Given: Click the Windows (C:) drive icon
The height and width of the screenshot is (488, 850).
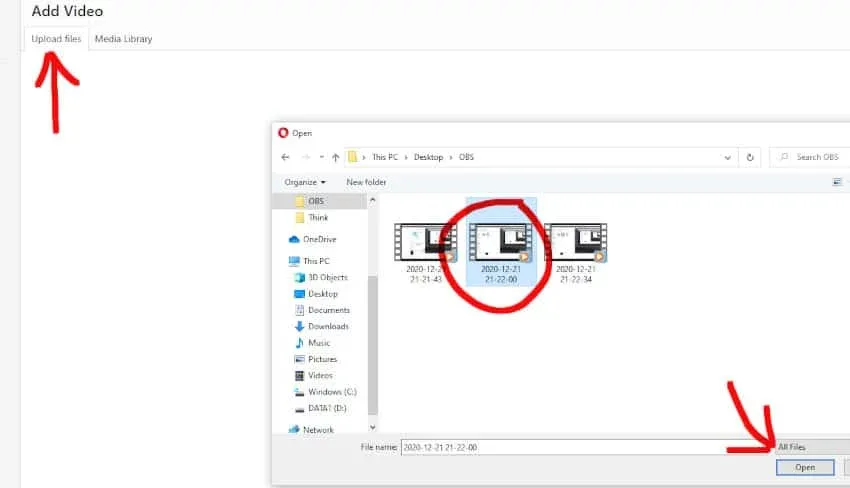Looking at the screenshot, I should tap(299, 392).
